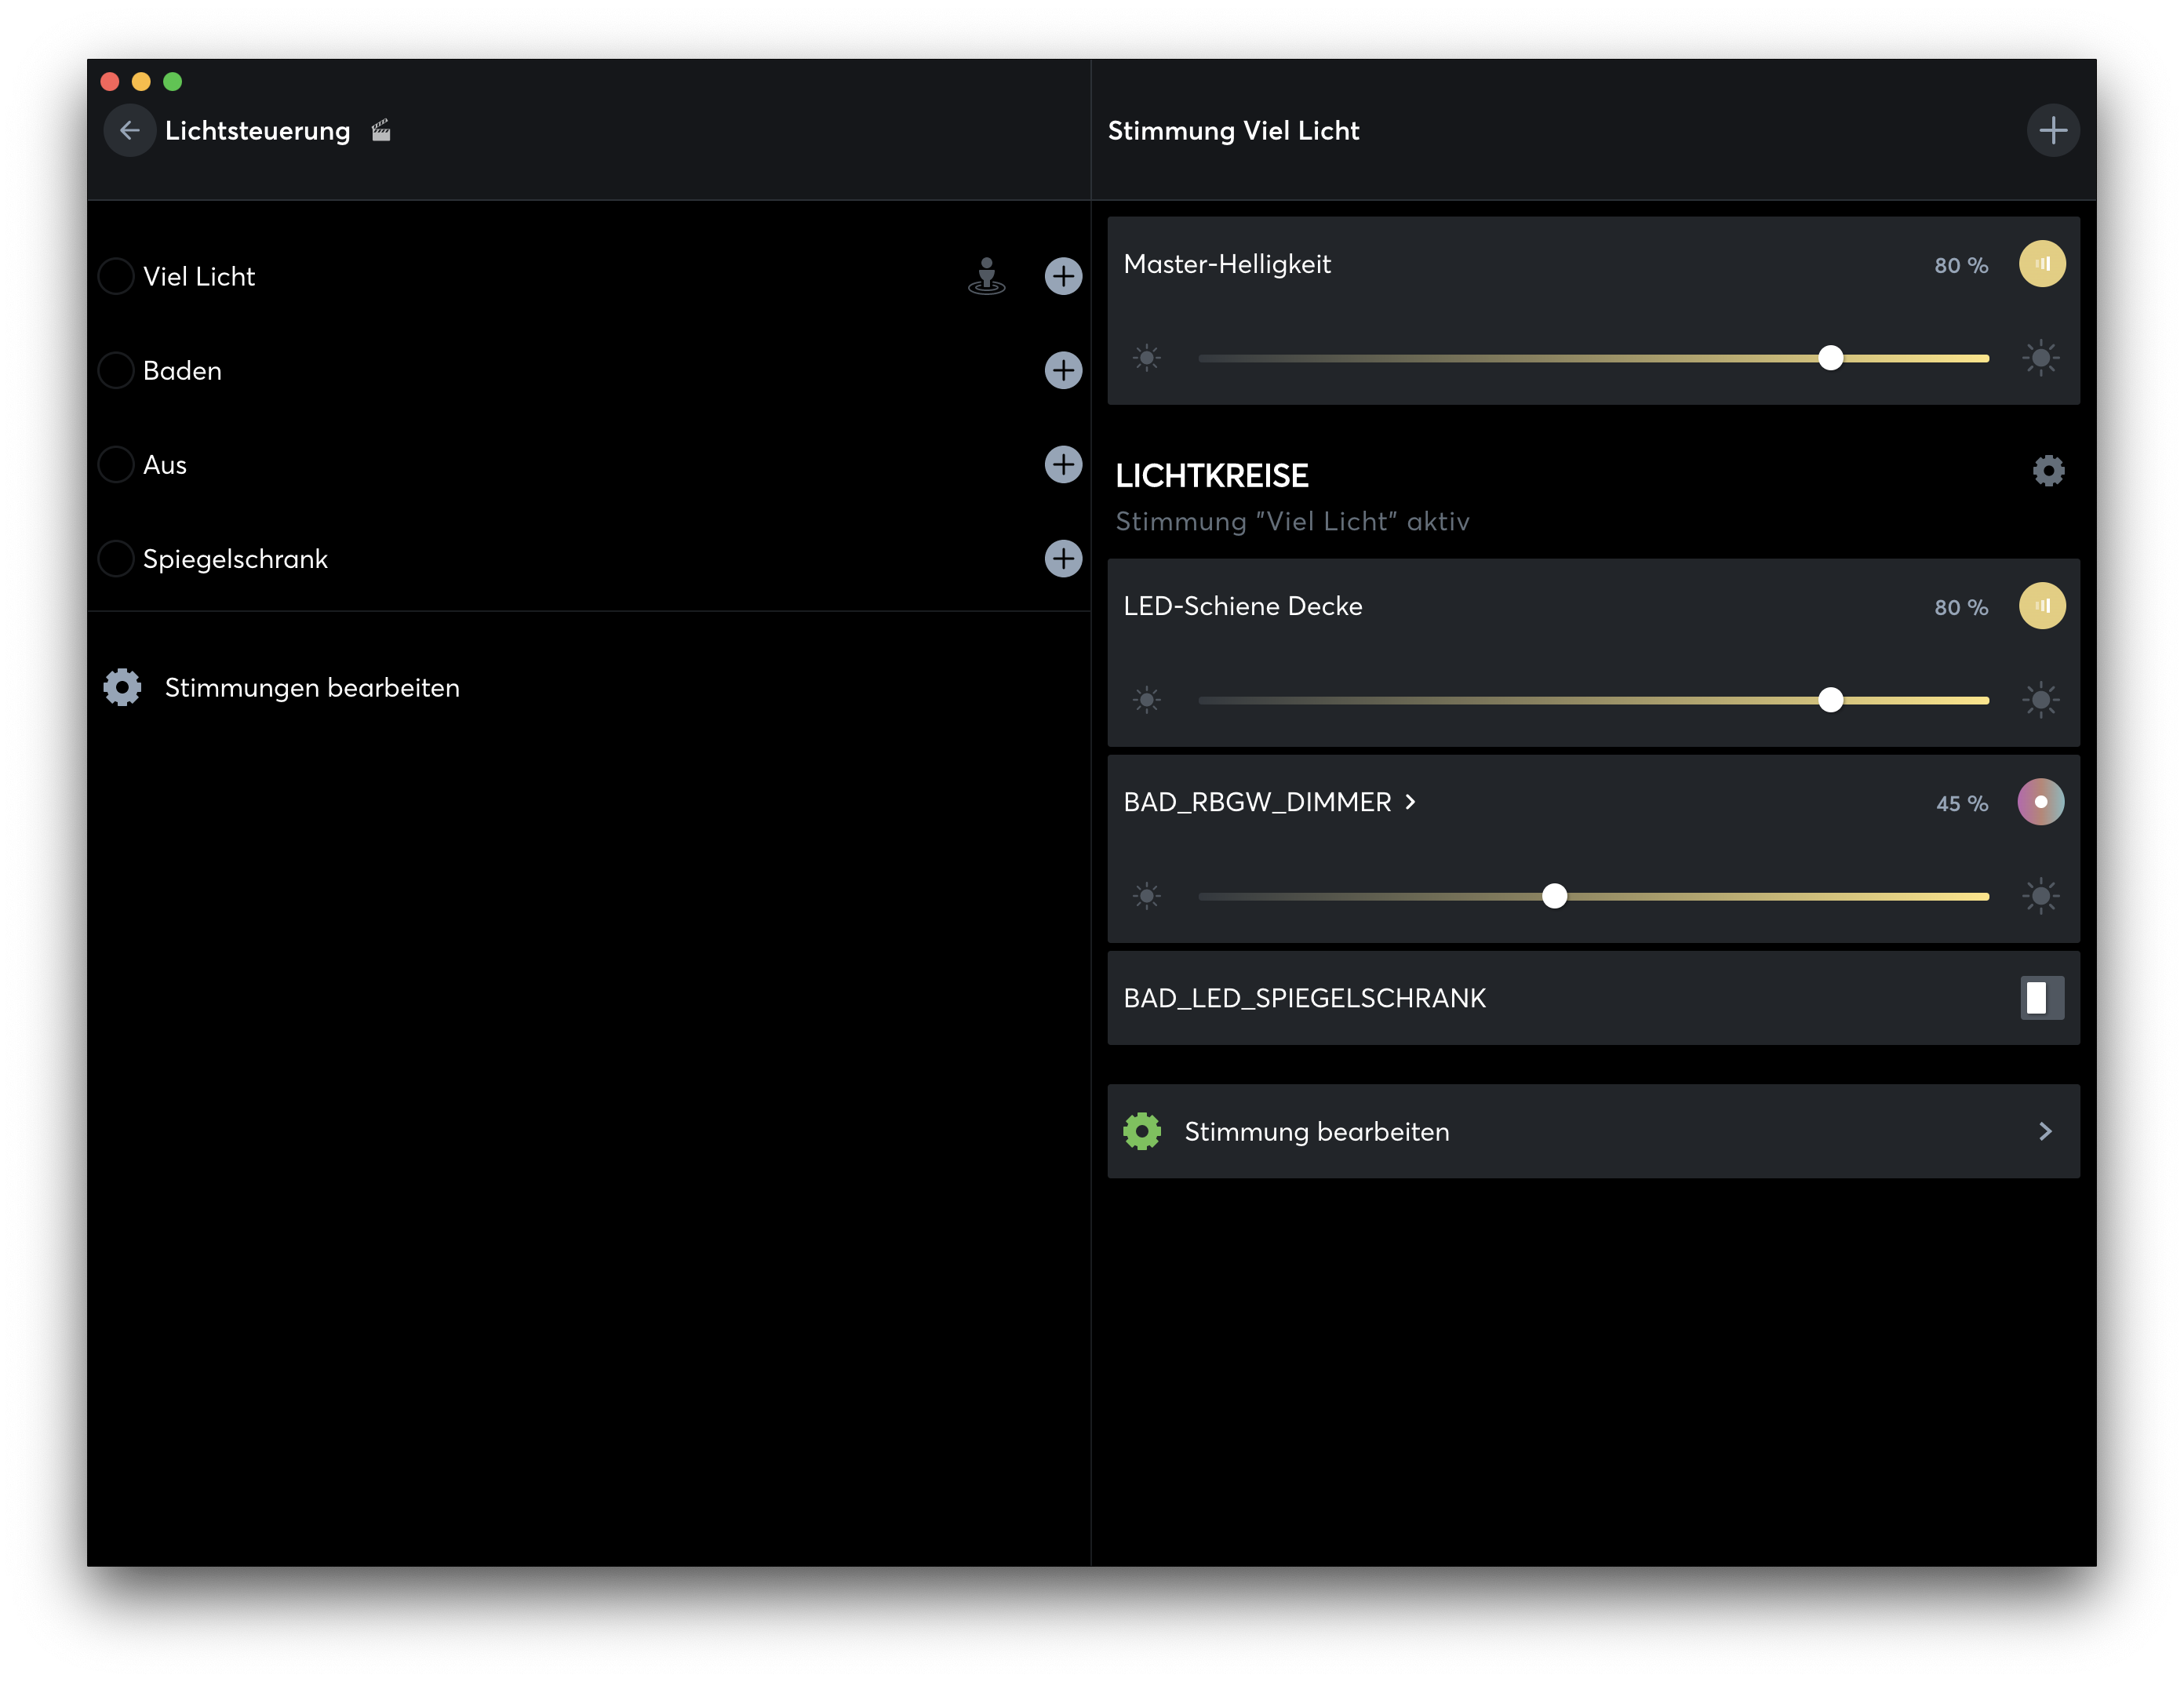Open the Lichtkreise settings gear
The height and width of the screenshot is (1682, 2184).
(2048, 471)
